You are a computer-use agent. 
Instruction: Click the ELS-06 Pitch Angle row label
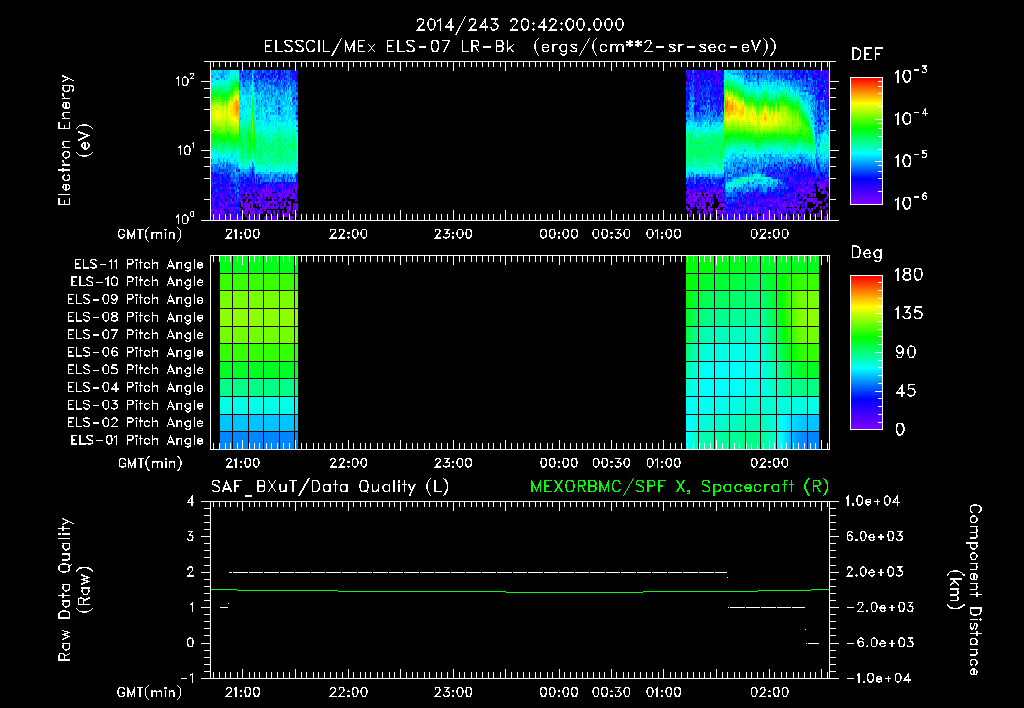(136, 353)
